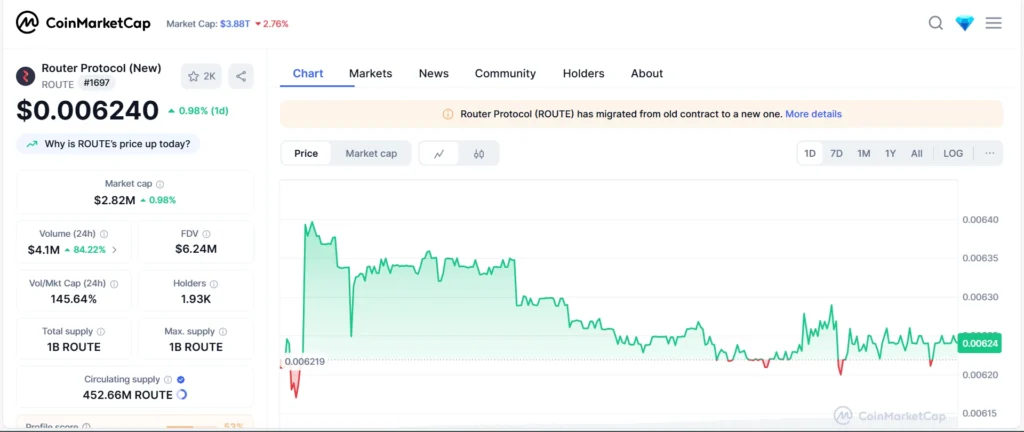Viewport: 1024px width, 432px height.
Task: Click the $2.82M market cap value
Action: click(114, 200)
